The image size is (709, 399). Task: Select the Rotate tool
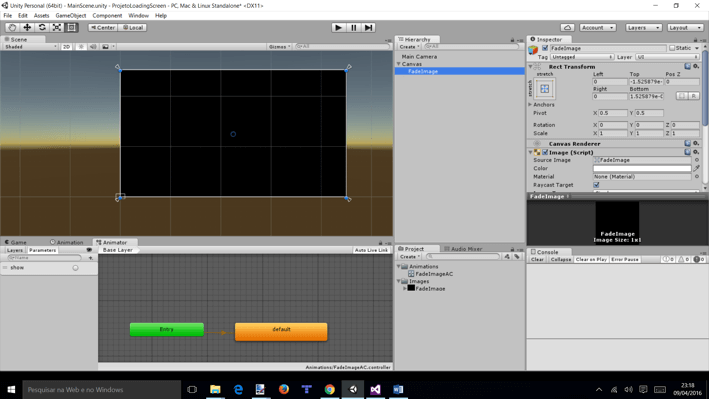(42, 28)
